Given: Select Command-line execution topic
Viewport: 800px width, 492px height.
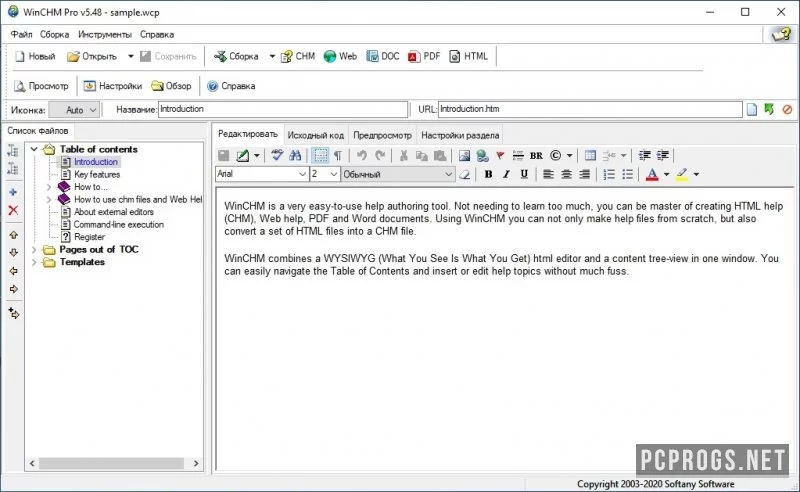Looking at the screenshot, I should [x=118, y=225].
